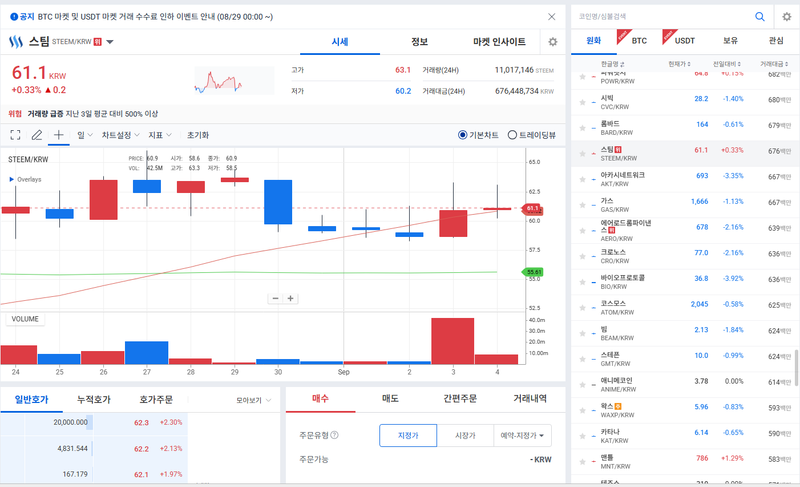Click the Steem logo icon
This screenshot has width=800, height=487.
pos(16,42)
